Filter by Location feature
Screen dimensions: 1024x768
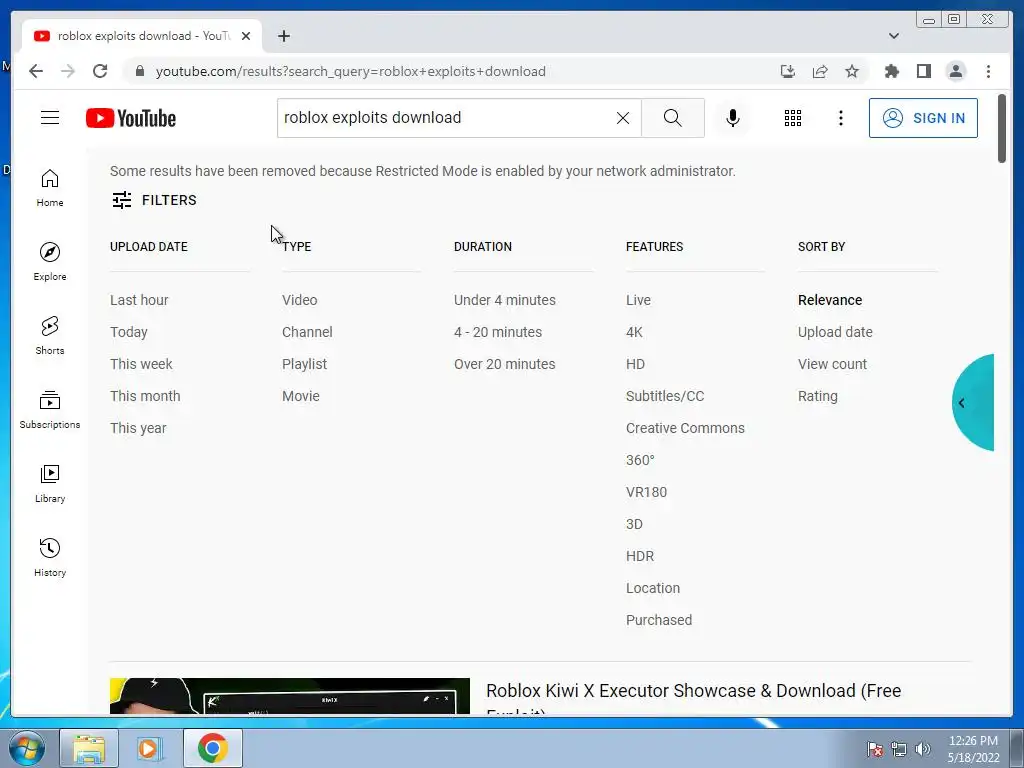652,588
